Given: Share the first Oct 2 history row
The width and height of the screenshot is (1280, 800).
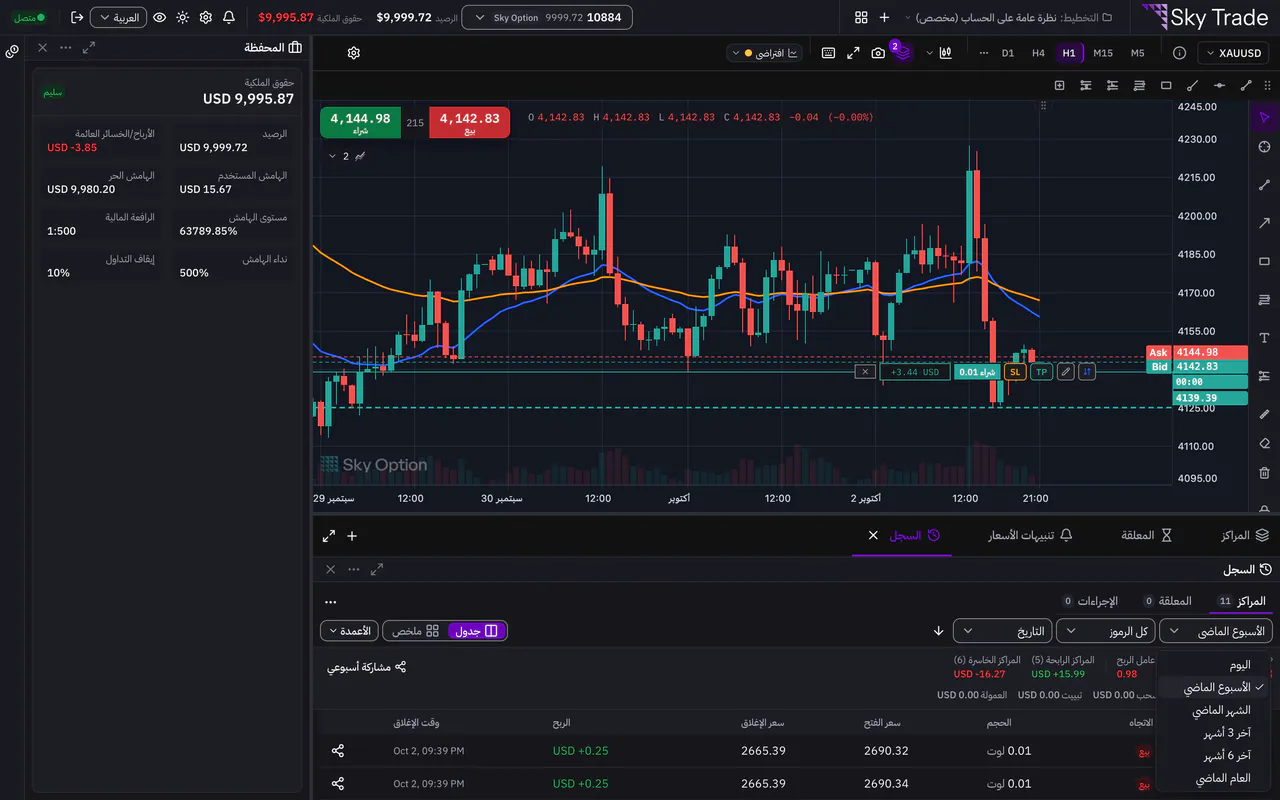Looking at the screenshot, I should 337,751.
